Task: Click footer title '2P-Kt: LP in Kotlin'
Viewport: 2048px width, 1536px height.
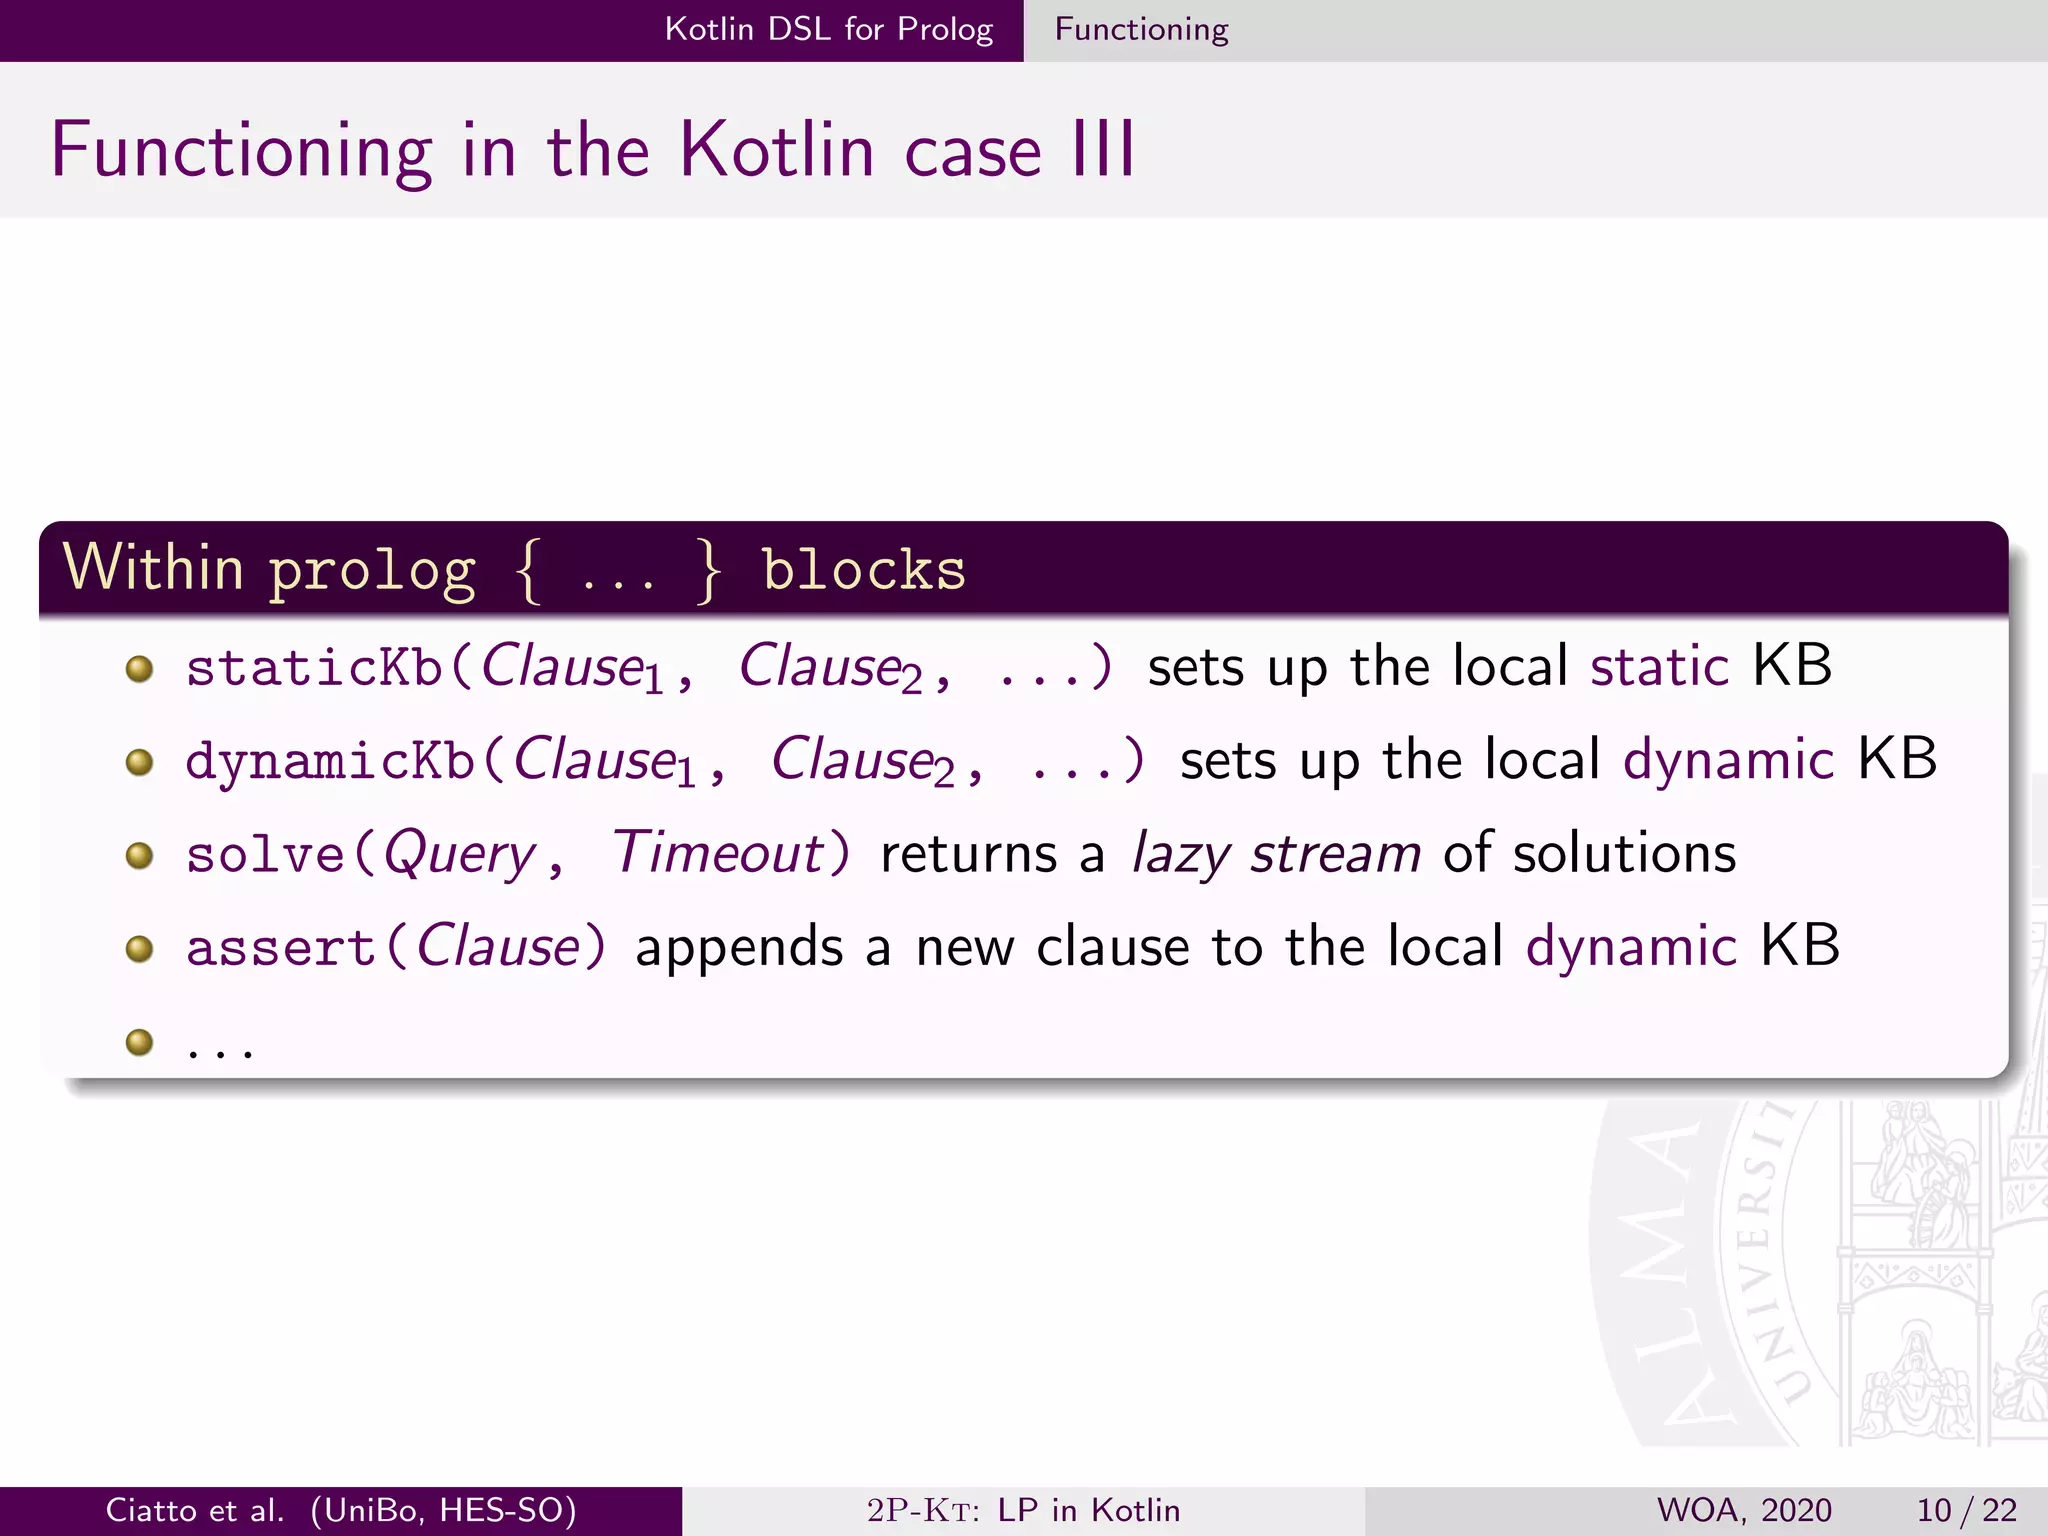Action: click(x=1023, y=1510)
